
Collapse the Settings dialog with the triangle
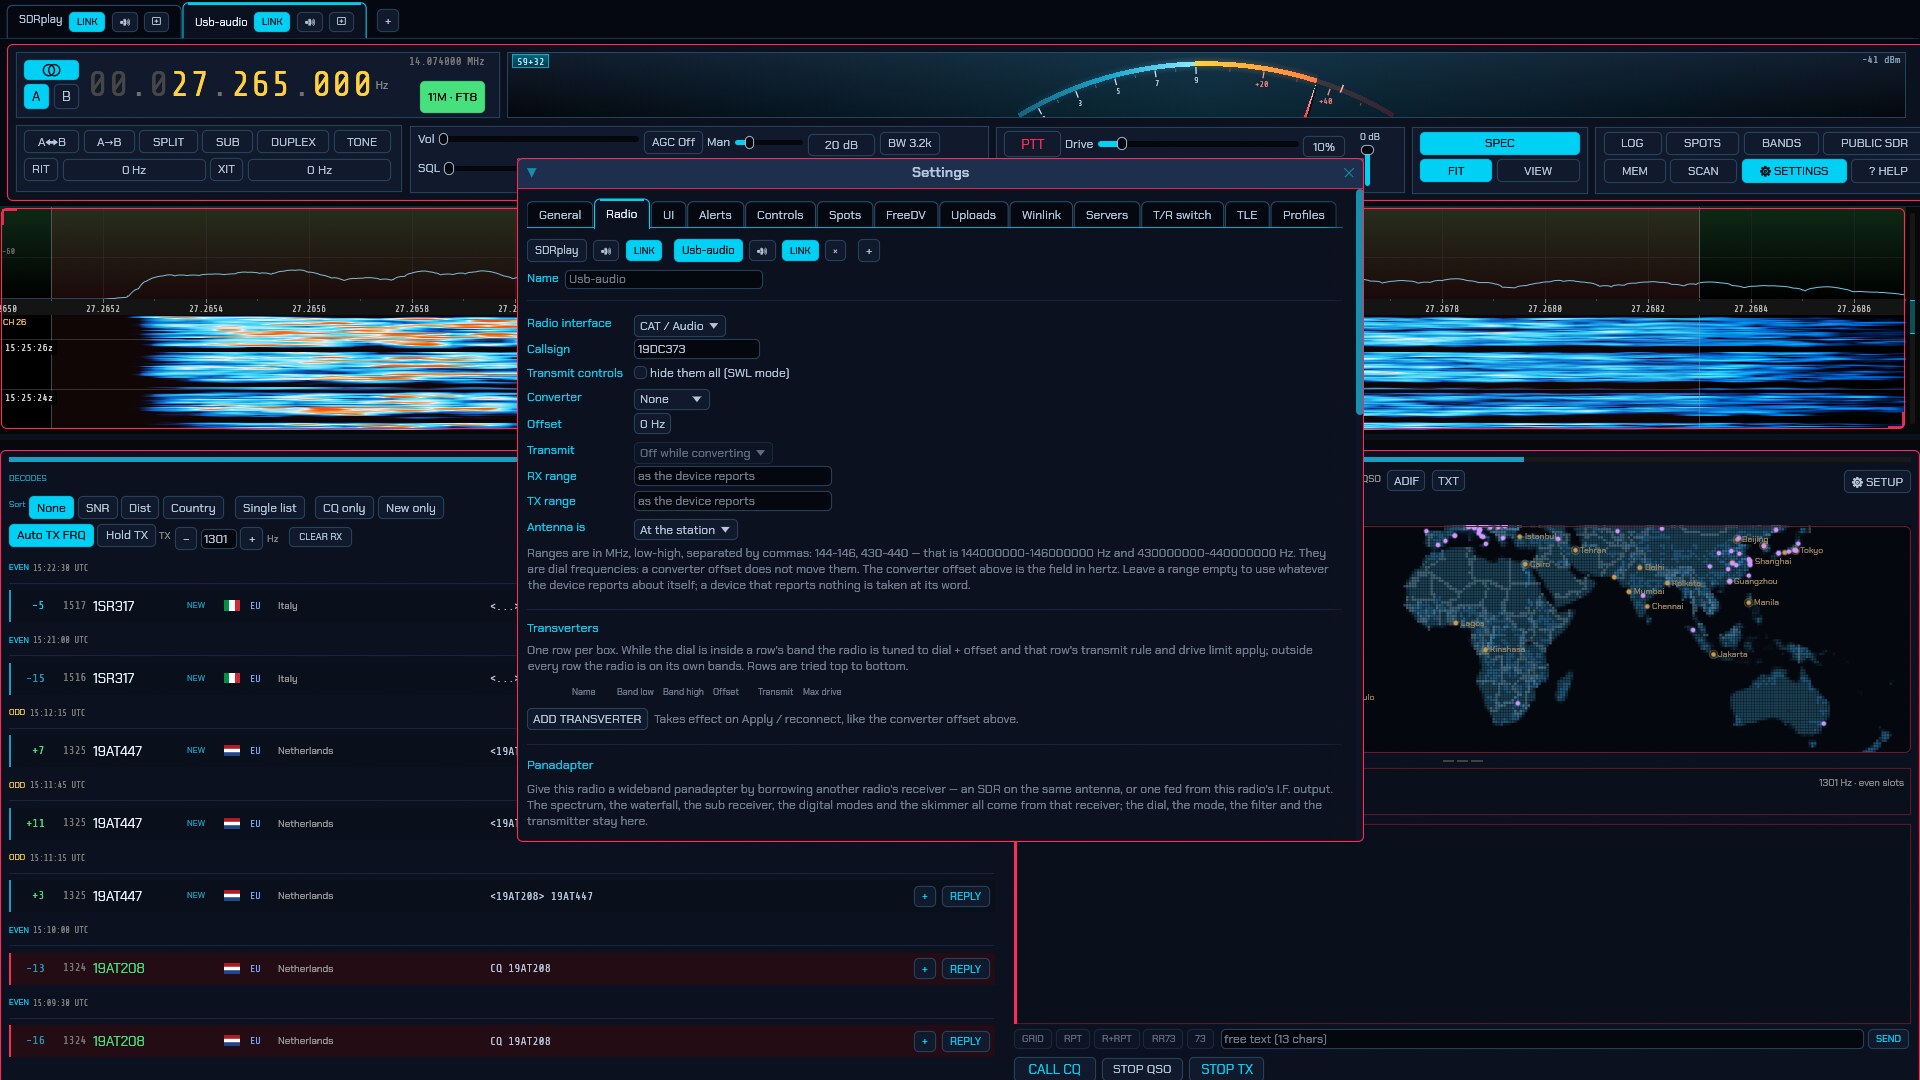(532, 172)
